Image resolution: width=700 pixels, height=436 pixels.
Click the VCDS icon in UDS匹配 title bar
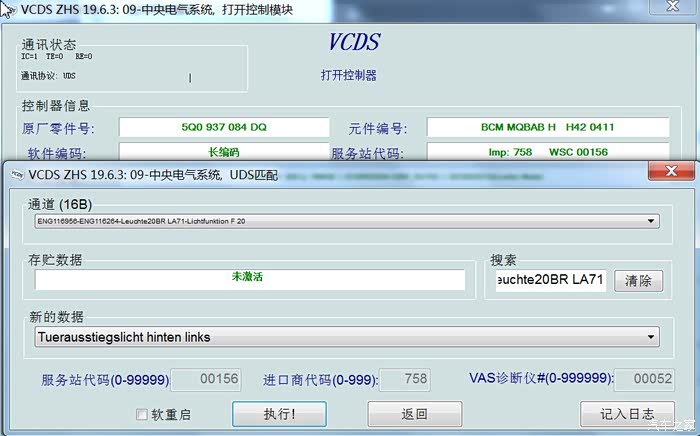[x=17, y=174]
